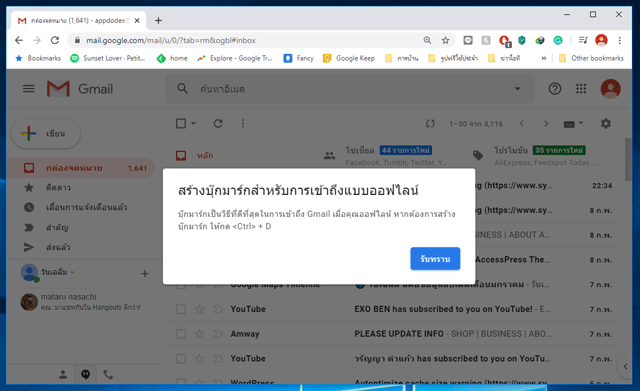Open the three-dot more options in mail toolbar

pyautogui.click(x=242, y=123)
